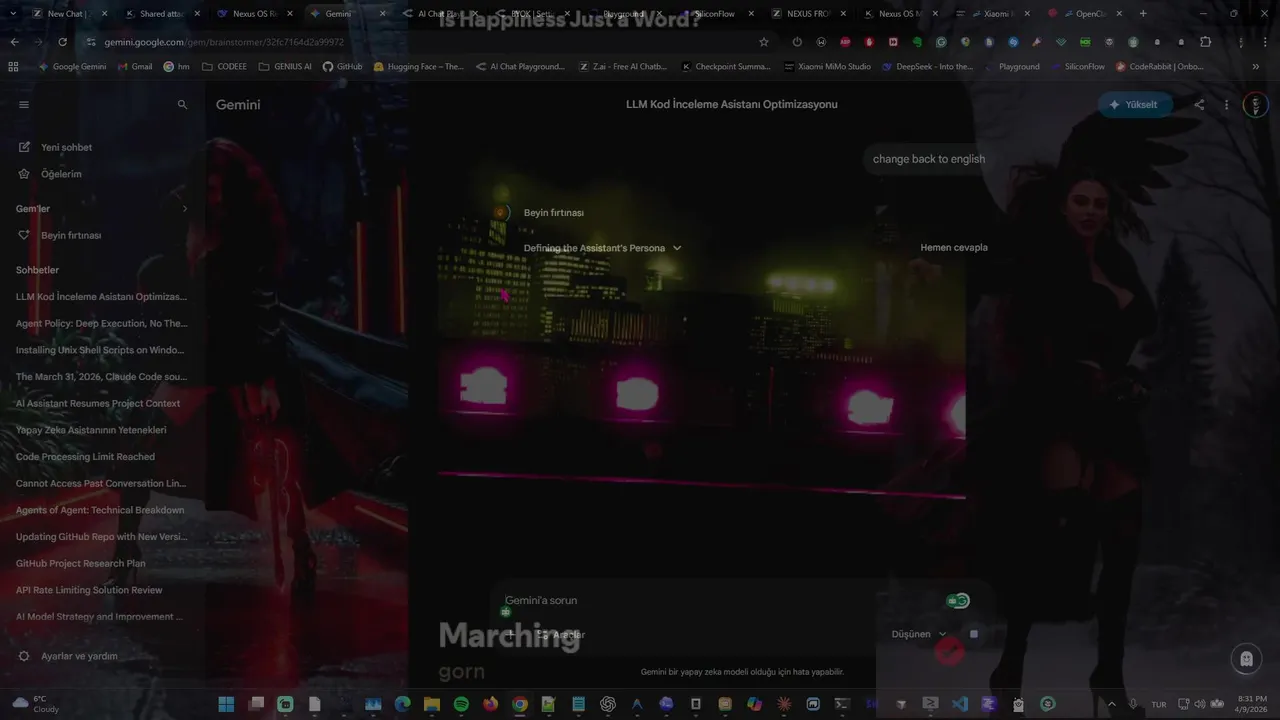This screenshot has height=720, width=1280.
Task: Open chat 'Agent Policy: Deep Execution, No The...'
Action: tap(101, 323)
